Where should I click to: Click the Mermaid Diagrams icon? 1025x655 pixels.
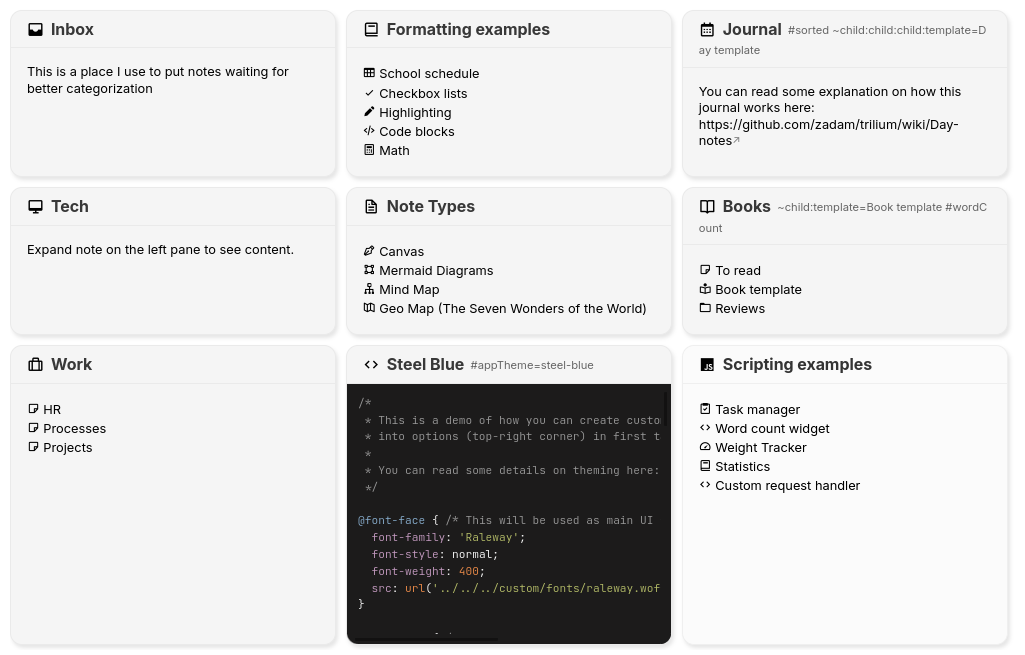coord(369,270)
